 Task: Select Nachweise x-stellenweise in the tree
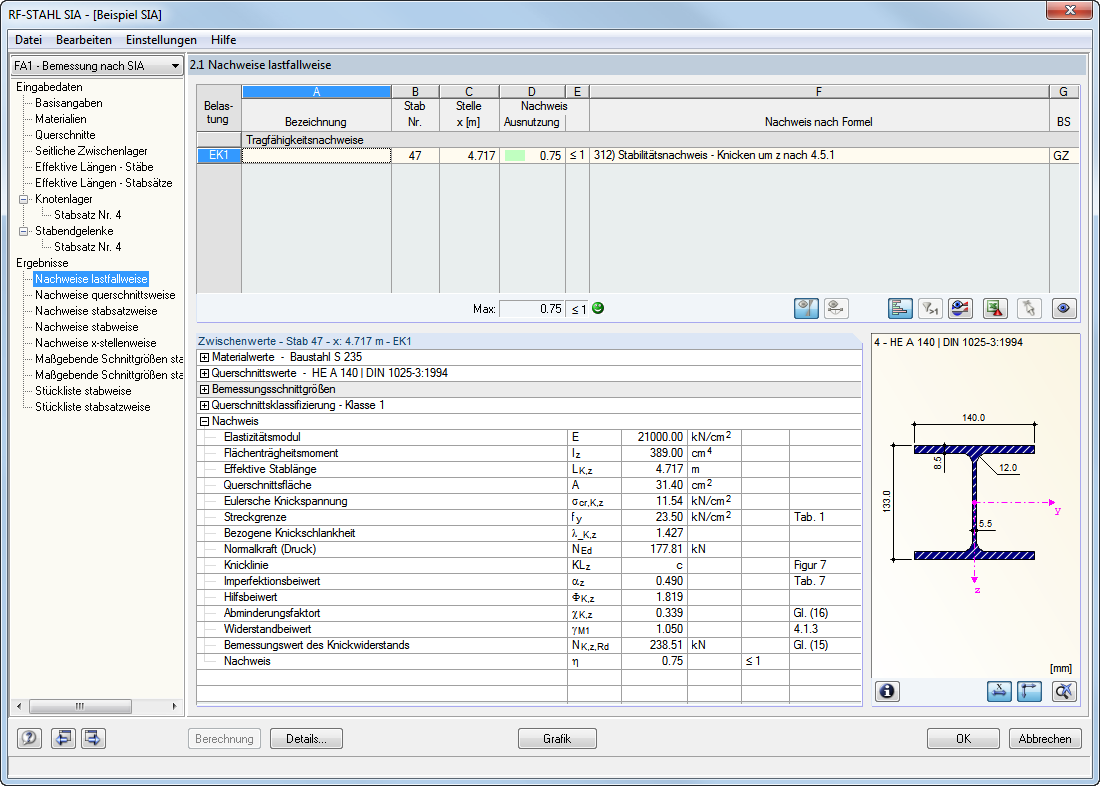95,343
